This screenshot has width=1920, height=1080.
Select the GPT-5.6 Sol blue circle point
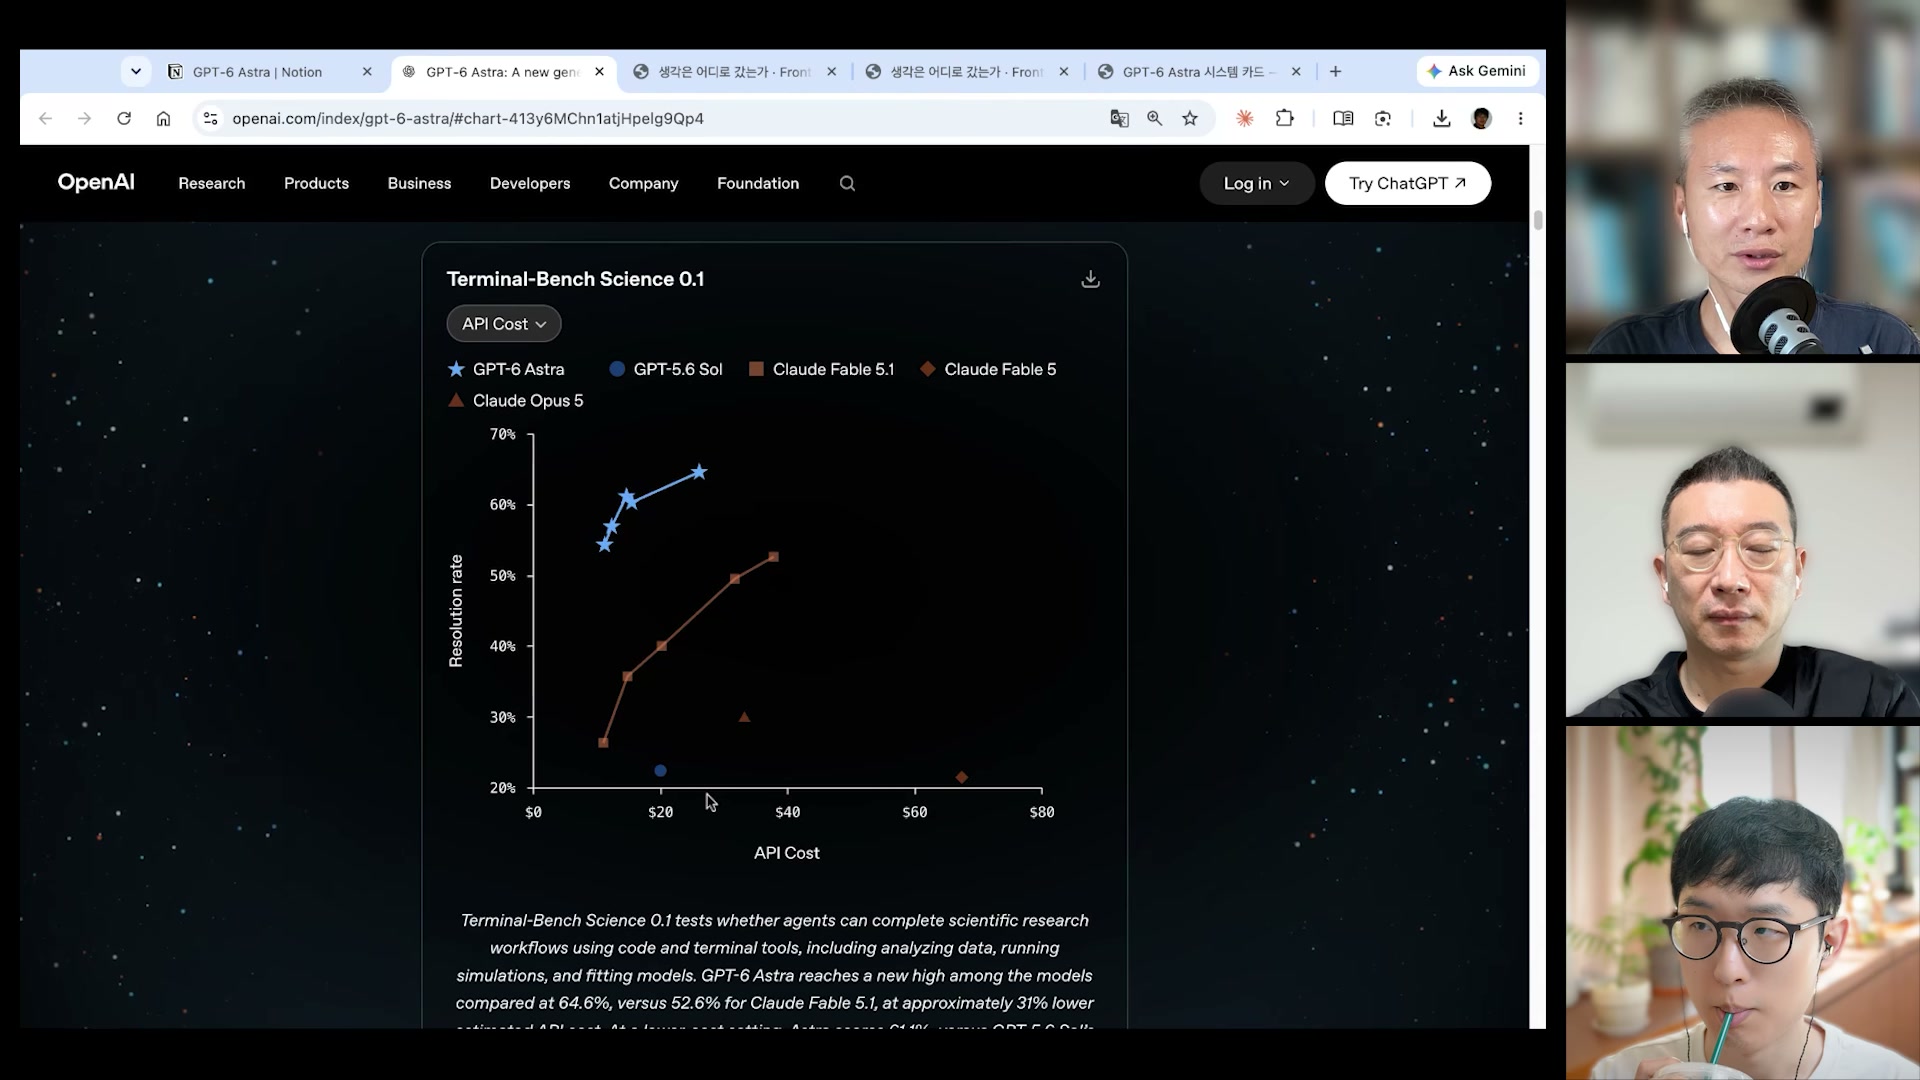(x=660, y=771)
